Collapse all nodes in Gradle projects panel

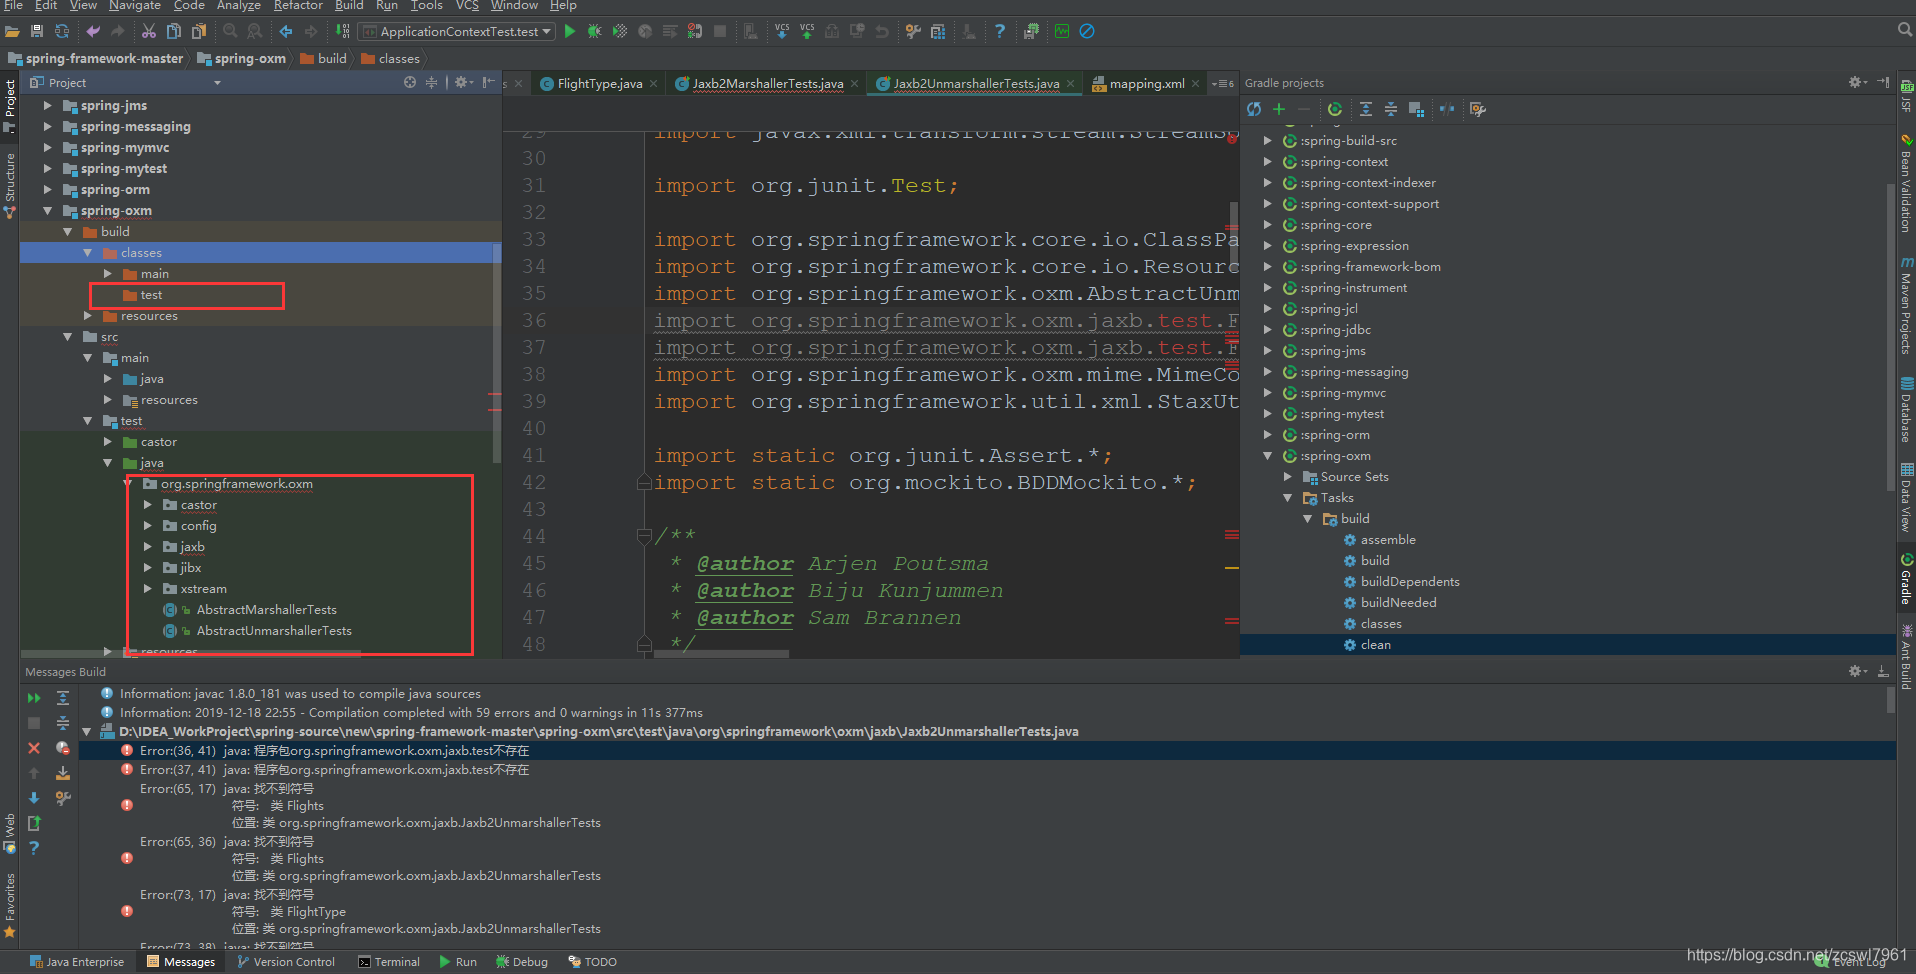[x=1391, y=109]
